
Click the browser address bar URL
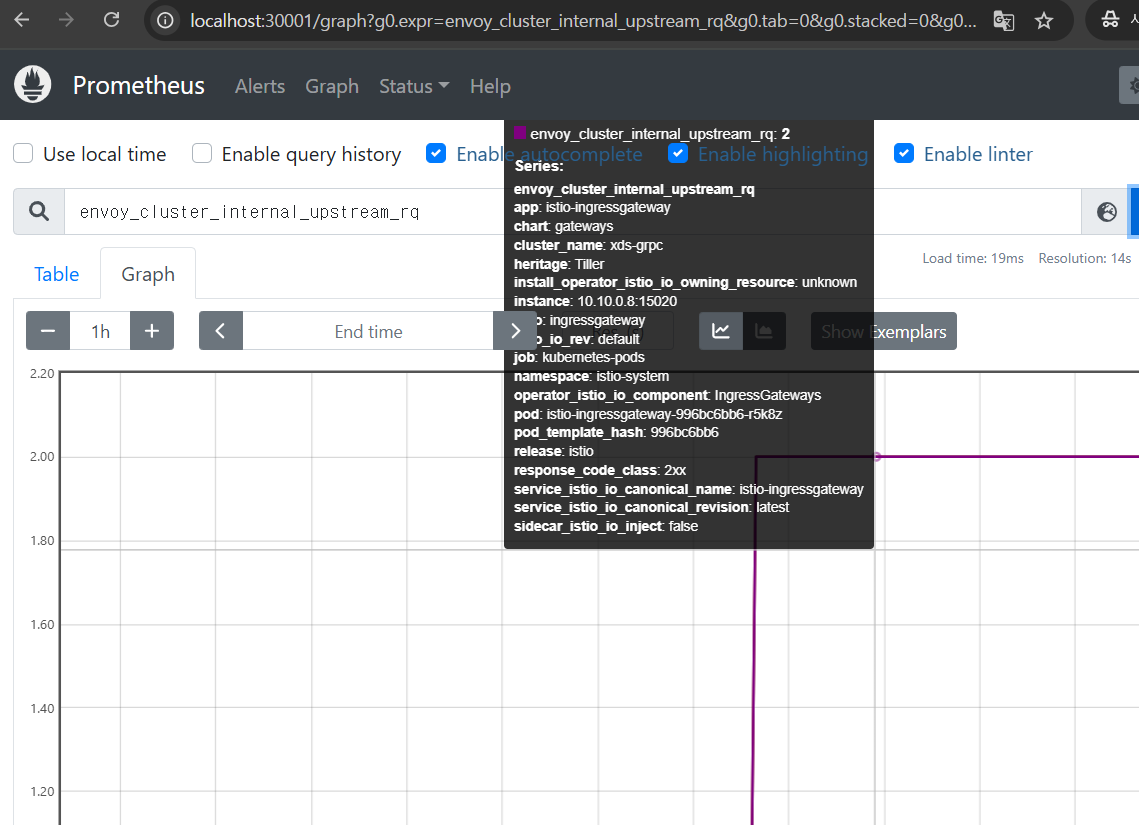tap(583, 20)
